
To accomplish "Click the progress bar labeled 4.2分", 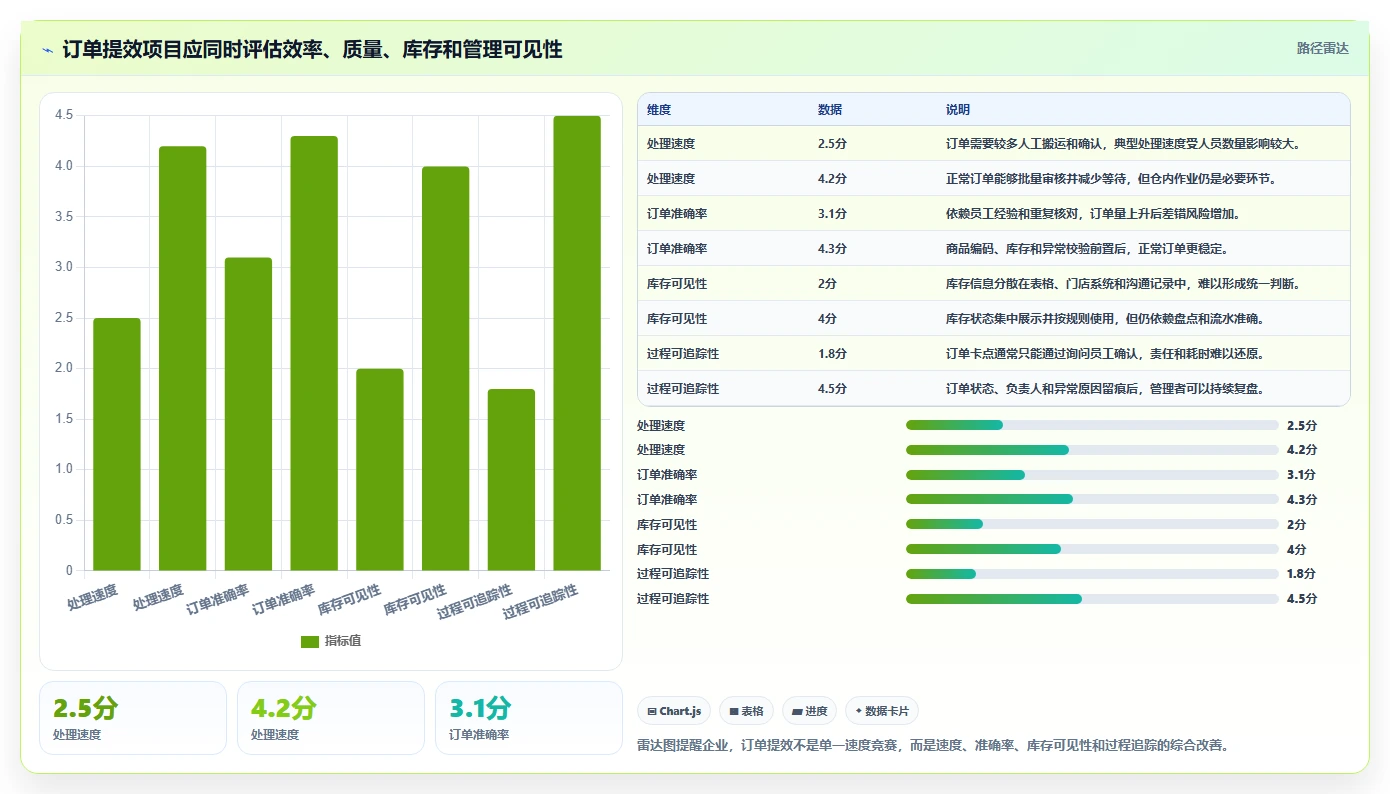I will [1092, 450].
